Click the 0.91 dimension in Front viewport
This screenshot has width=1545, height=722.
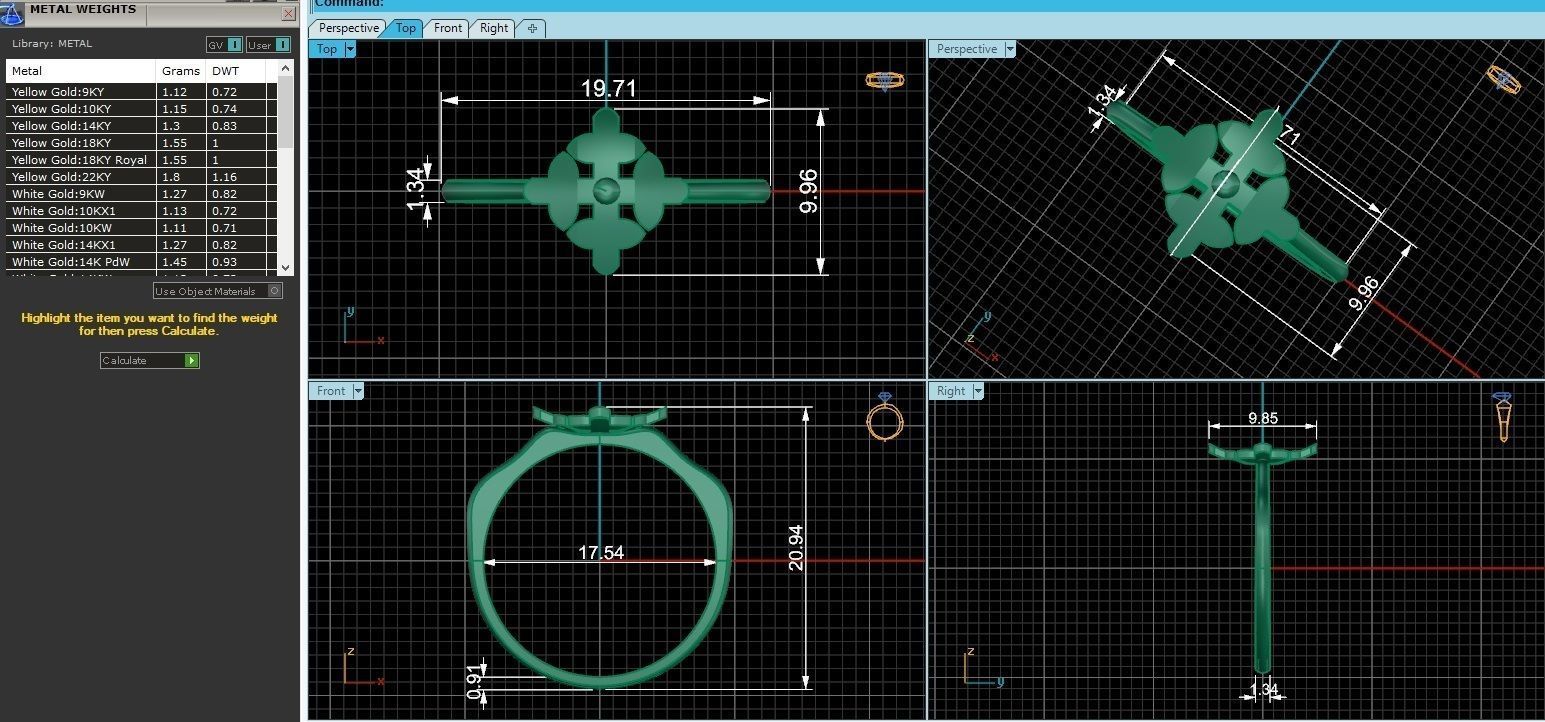click(x=474, y=681)
